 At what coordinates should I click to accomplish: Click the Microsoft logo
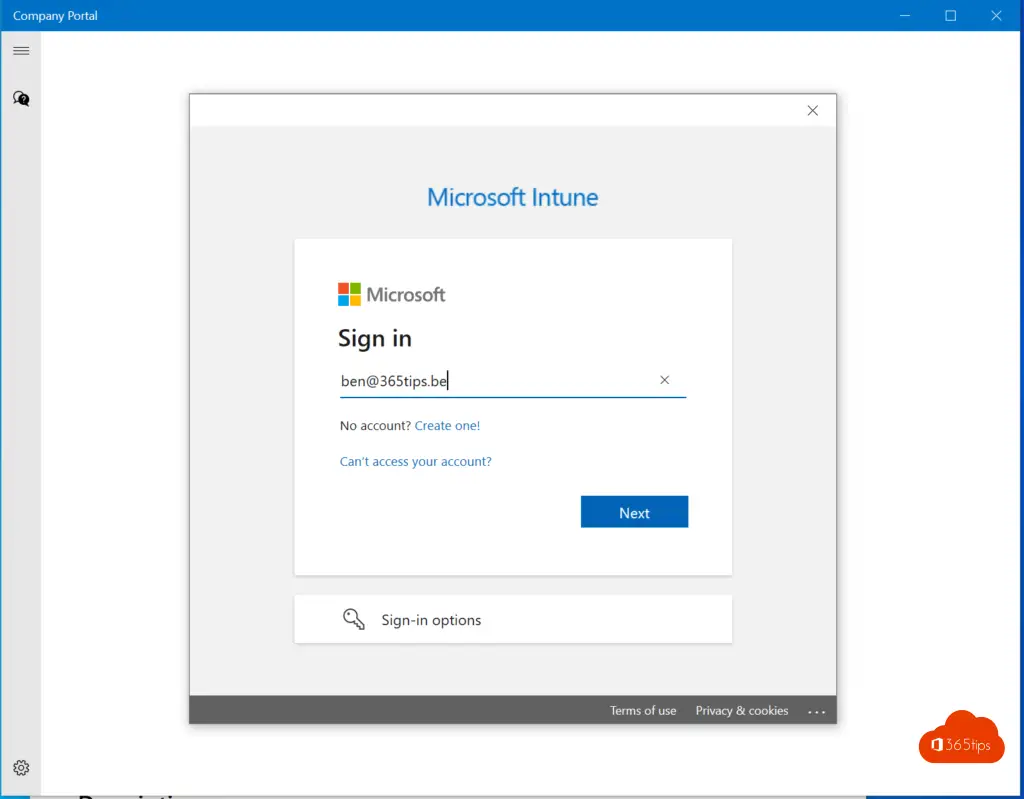391,295
